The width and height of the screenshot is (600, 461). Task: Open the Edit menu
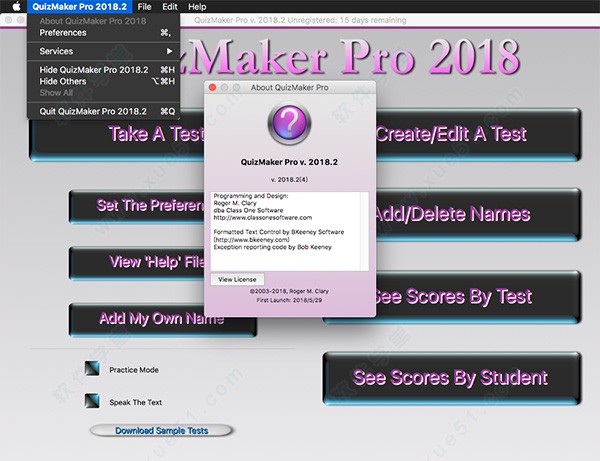pos(170,7)
